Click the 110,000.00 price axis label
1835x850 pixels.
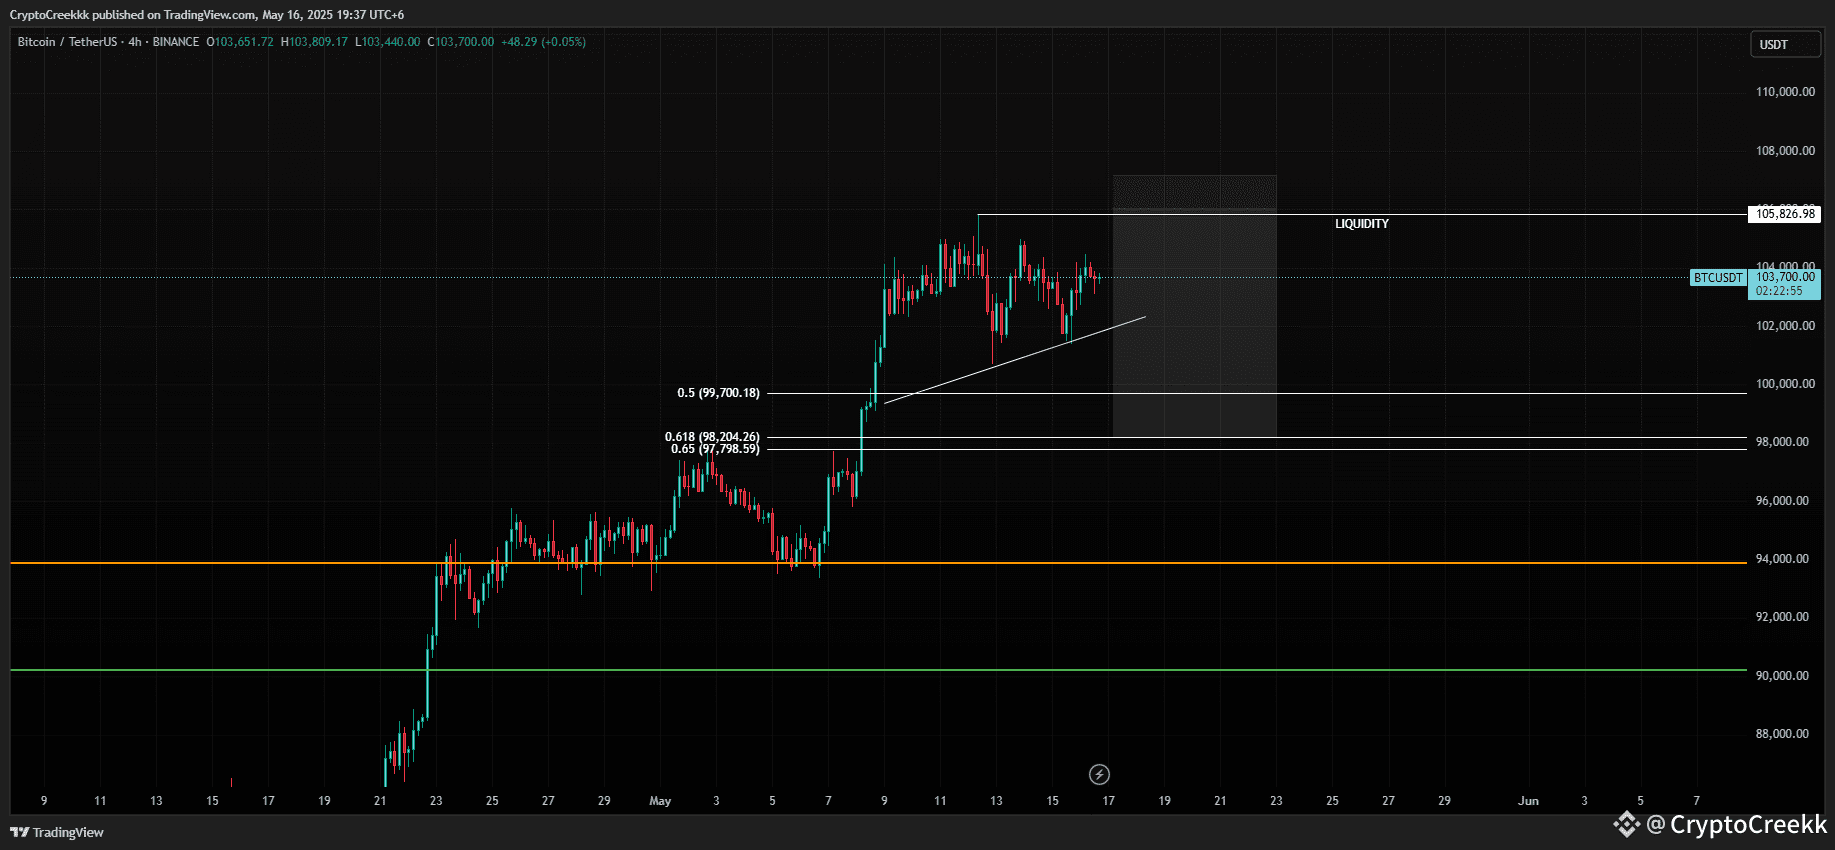1785,92
